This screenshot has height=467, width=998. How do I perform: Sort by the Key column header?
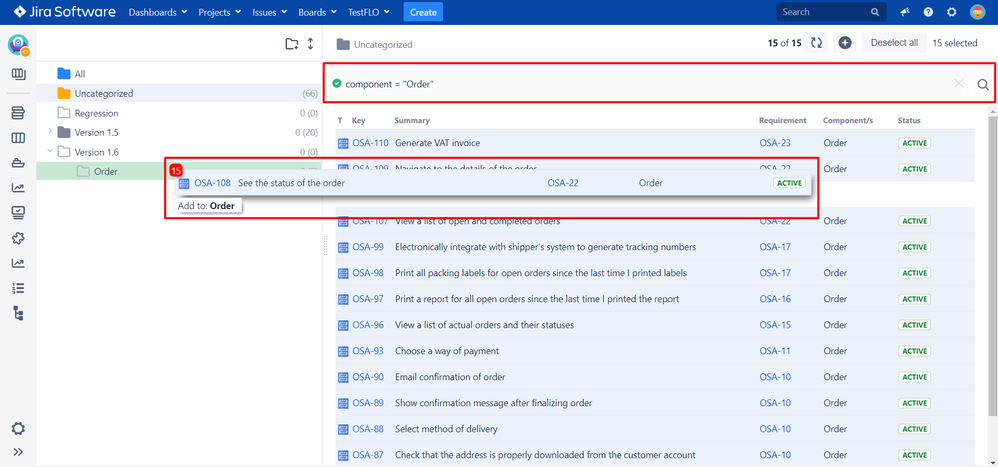pyautogui.click(x=359, y=120)
